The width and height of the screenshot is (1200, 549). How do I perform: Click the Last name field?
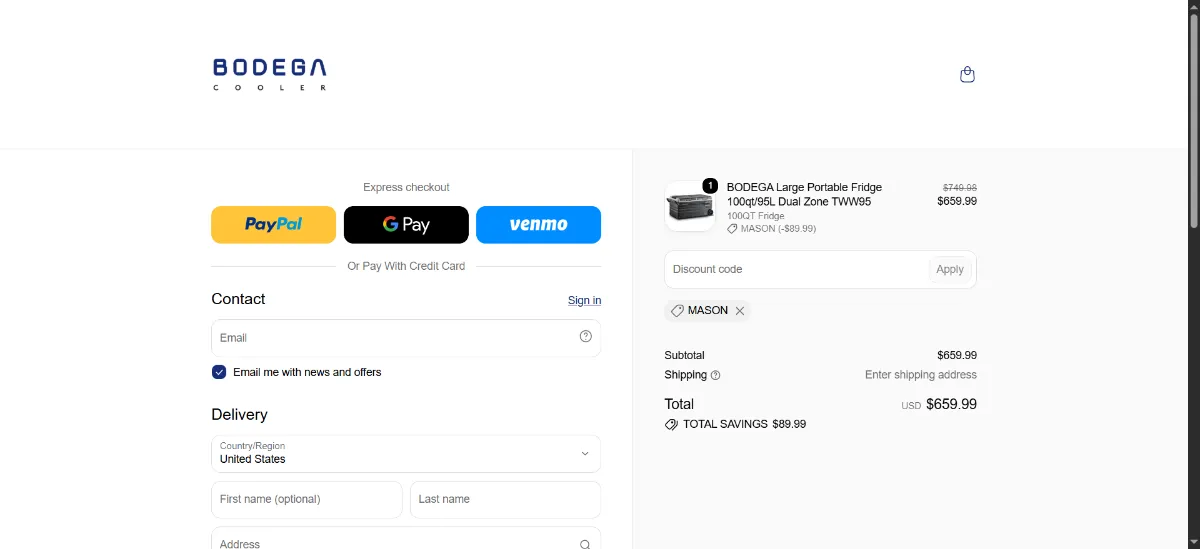click(505, 499)
